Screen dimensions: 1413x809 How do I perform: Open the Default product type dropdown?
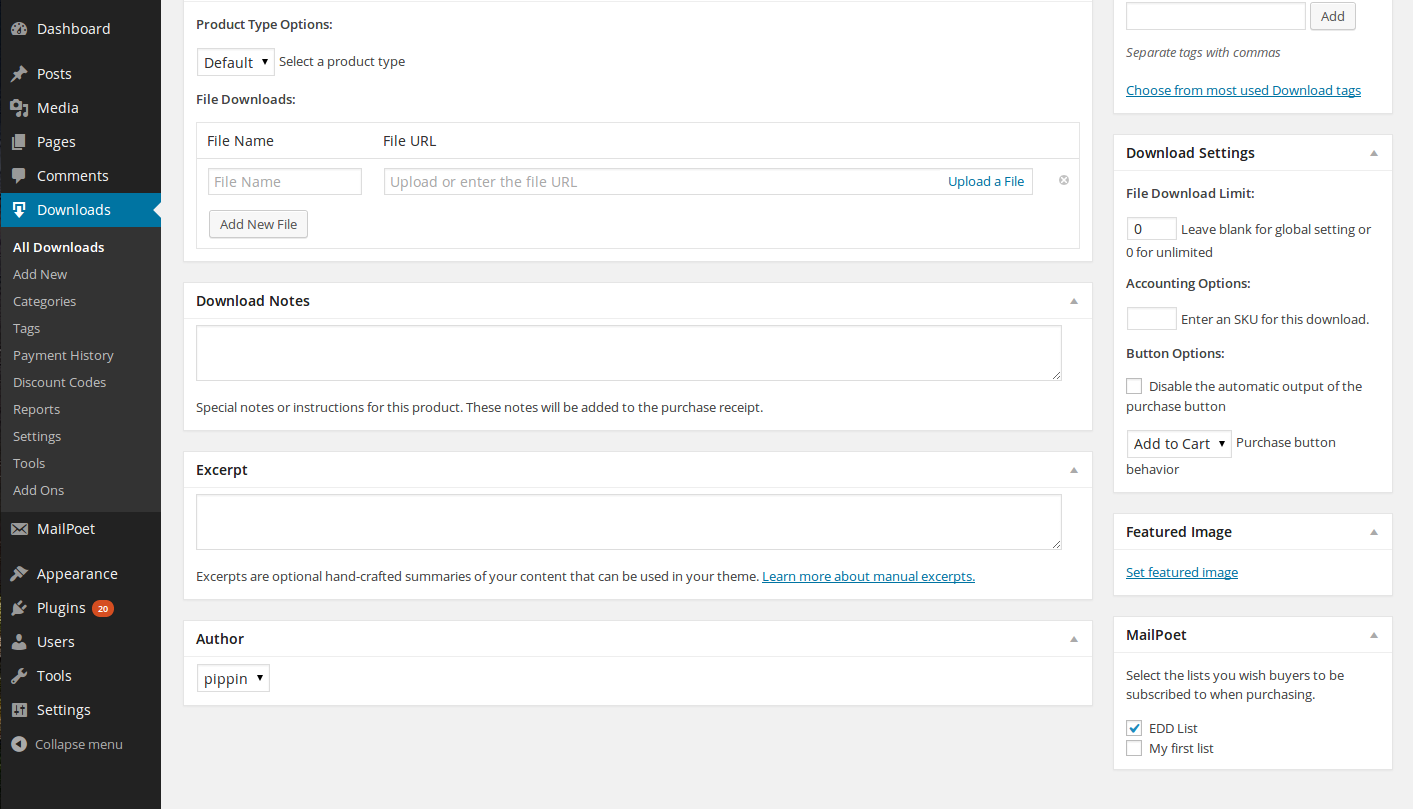tap(236, 62)
